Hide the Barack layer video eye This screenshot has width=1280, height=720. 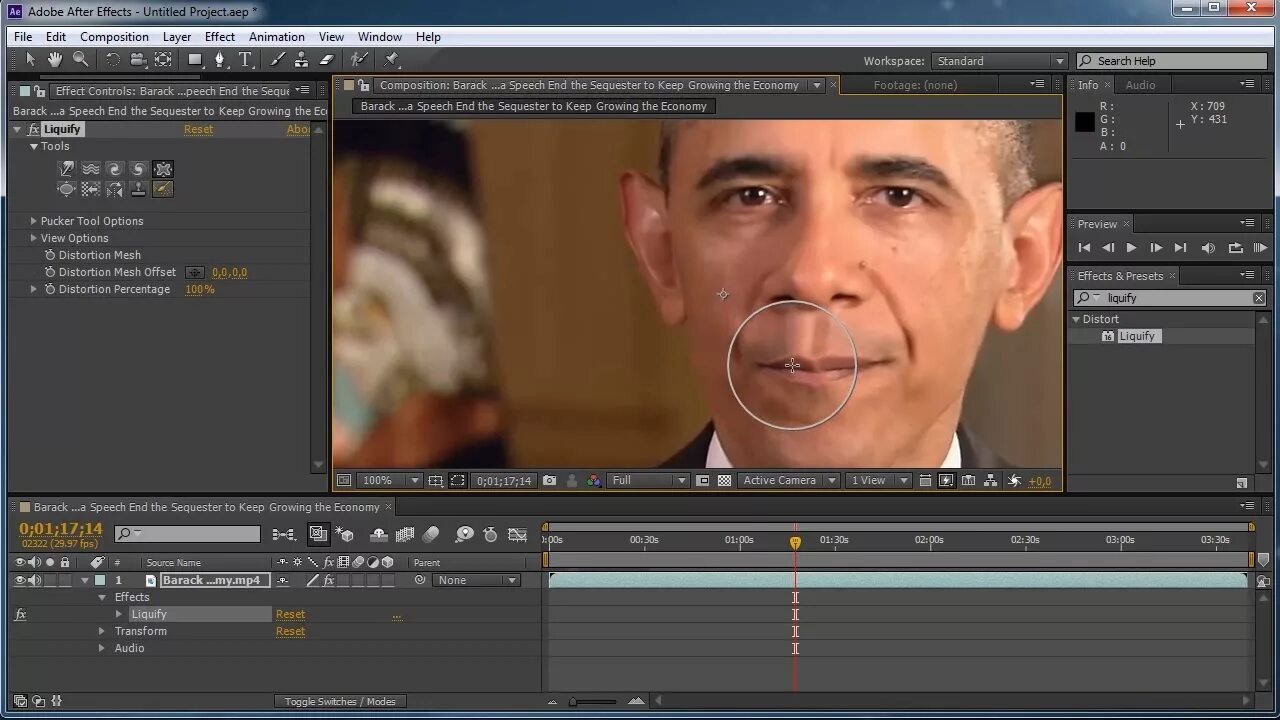20,580
